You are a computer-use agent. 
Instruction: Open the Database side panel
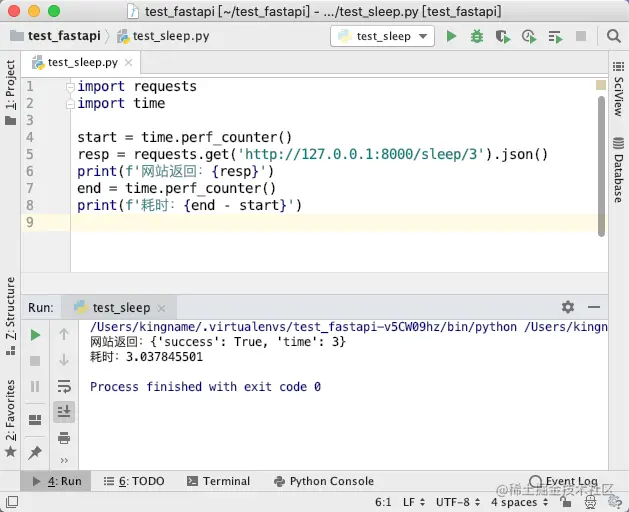tap(619, 170)
